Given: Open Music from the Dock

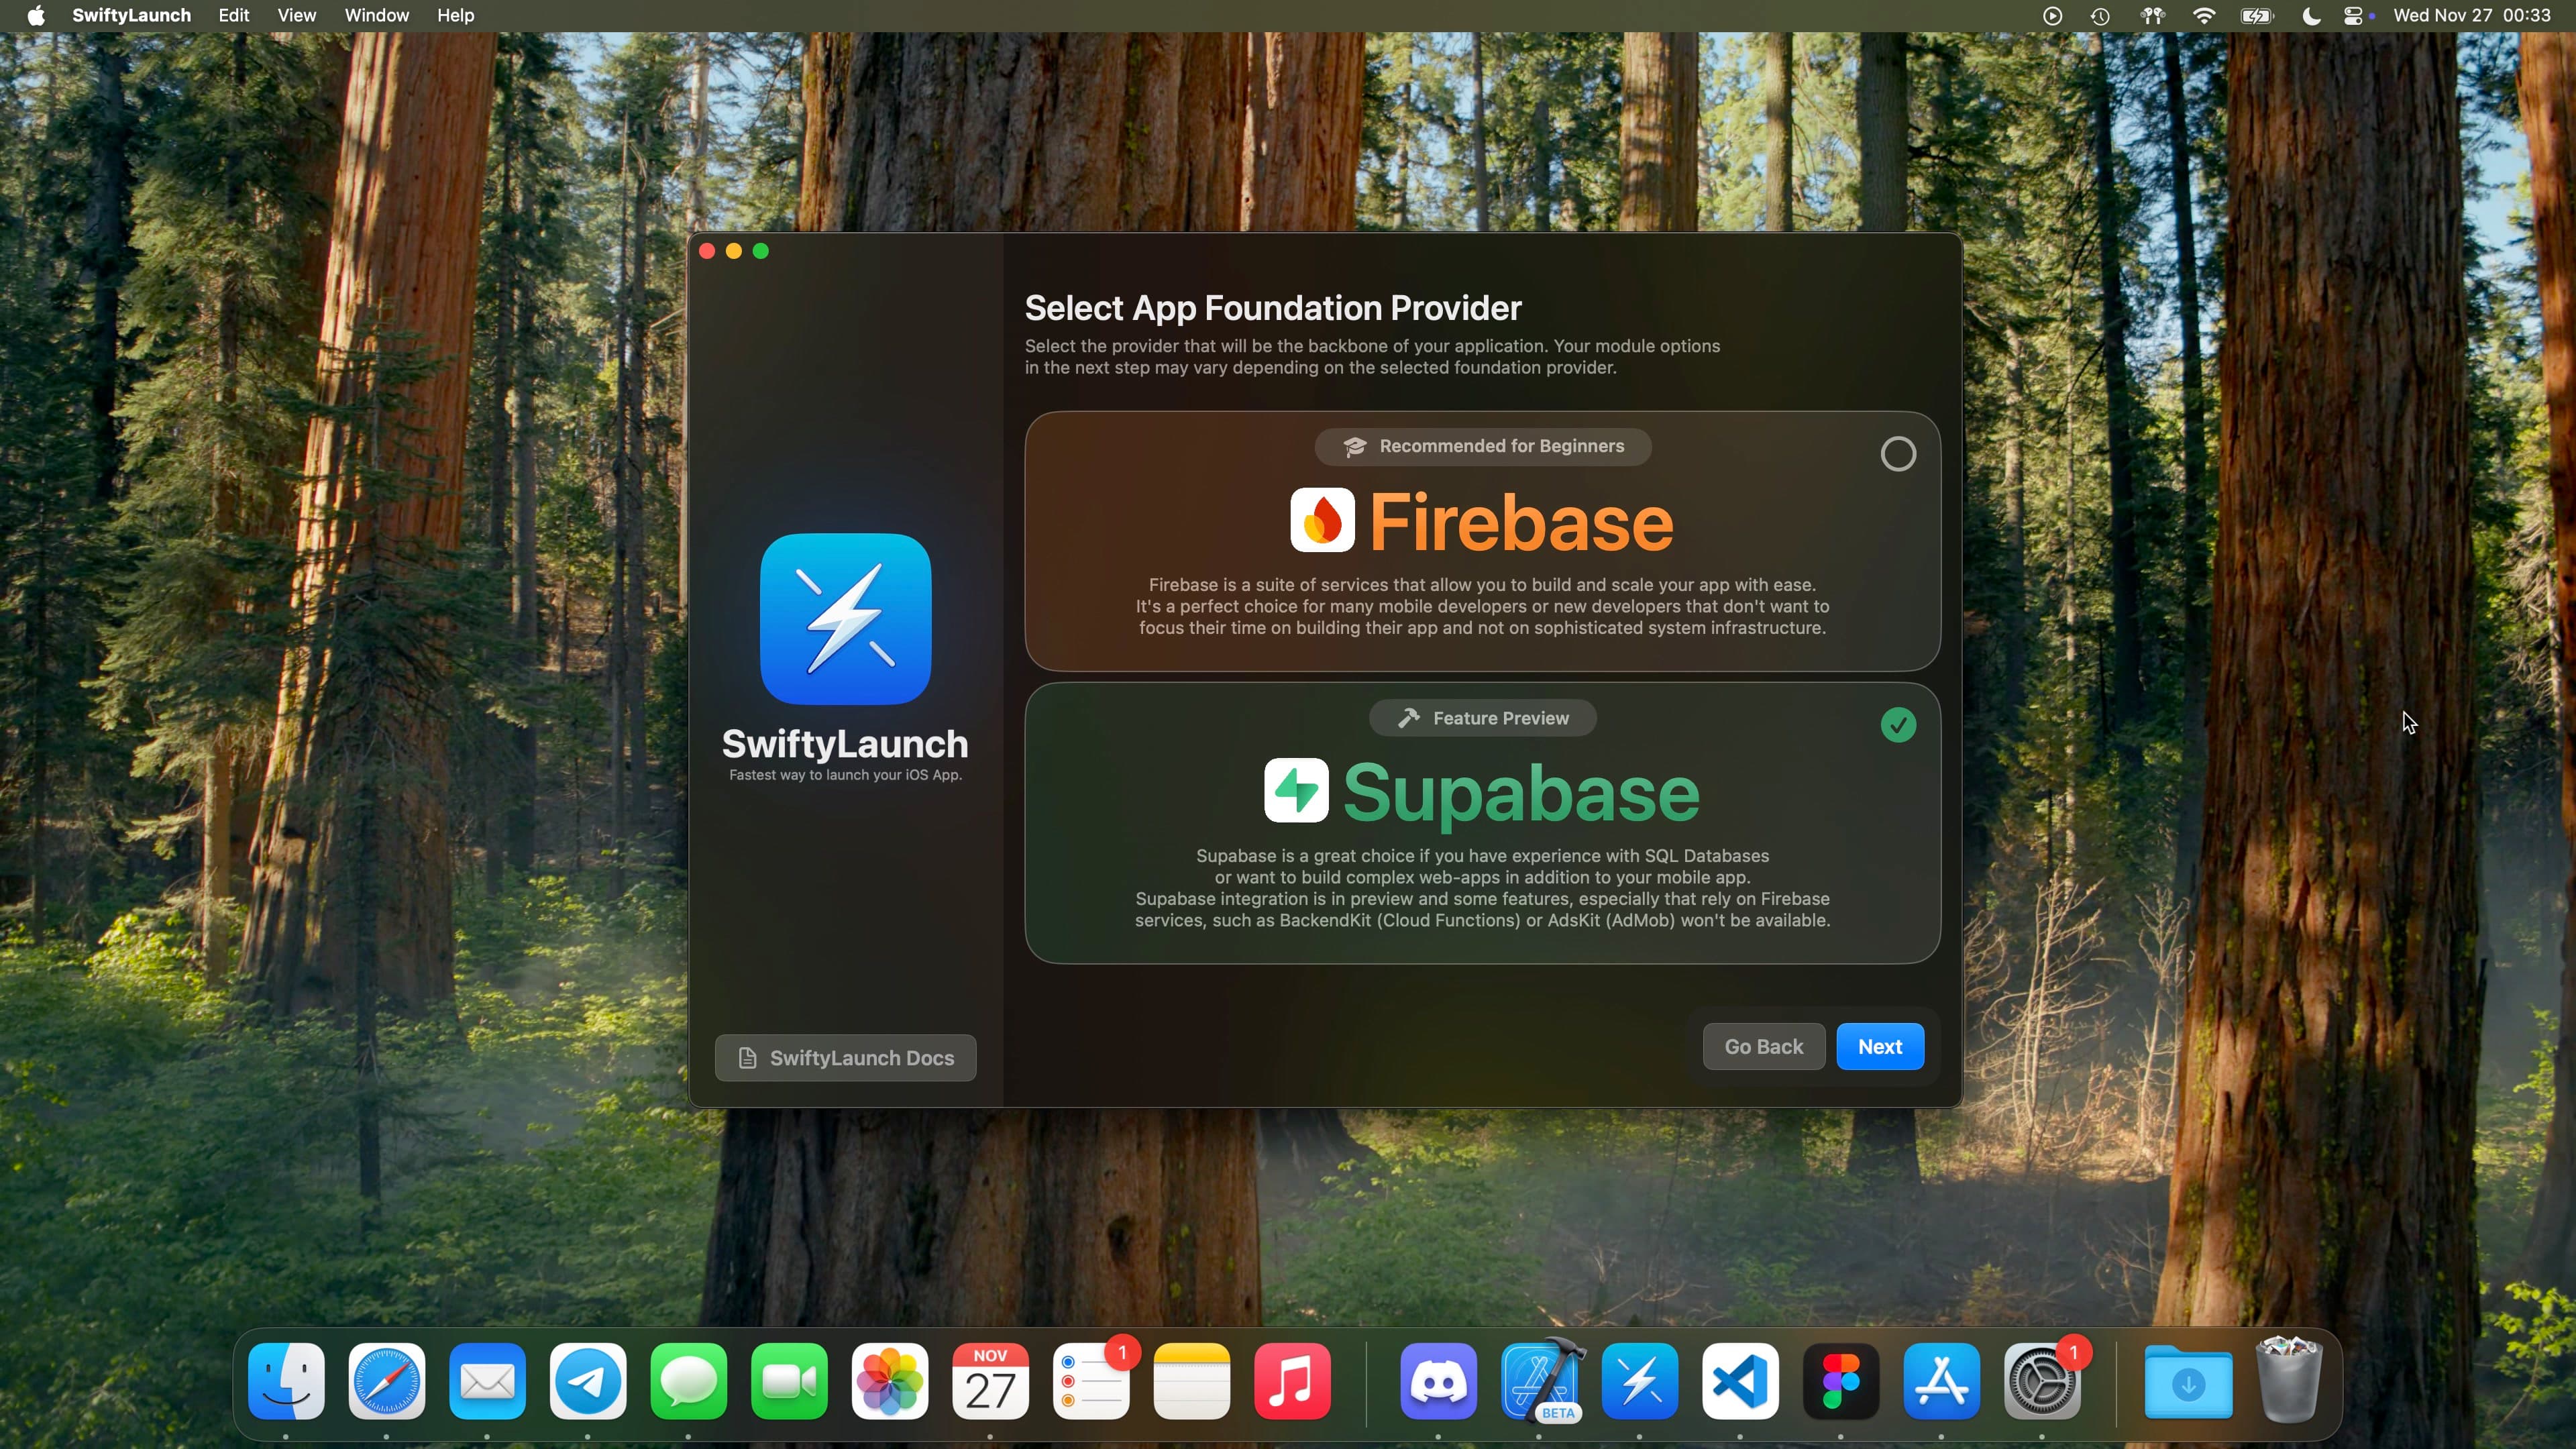Looking at the screenshot, I should click(1292, 1381).
